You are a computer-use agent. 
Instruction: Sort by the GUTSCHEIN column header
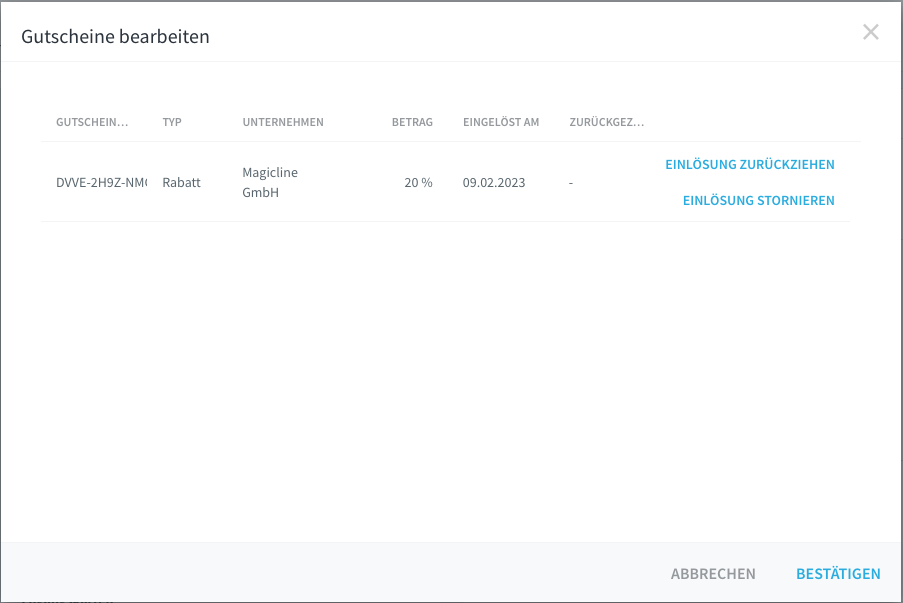coord(92,123)
